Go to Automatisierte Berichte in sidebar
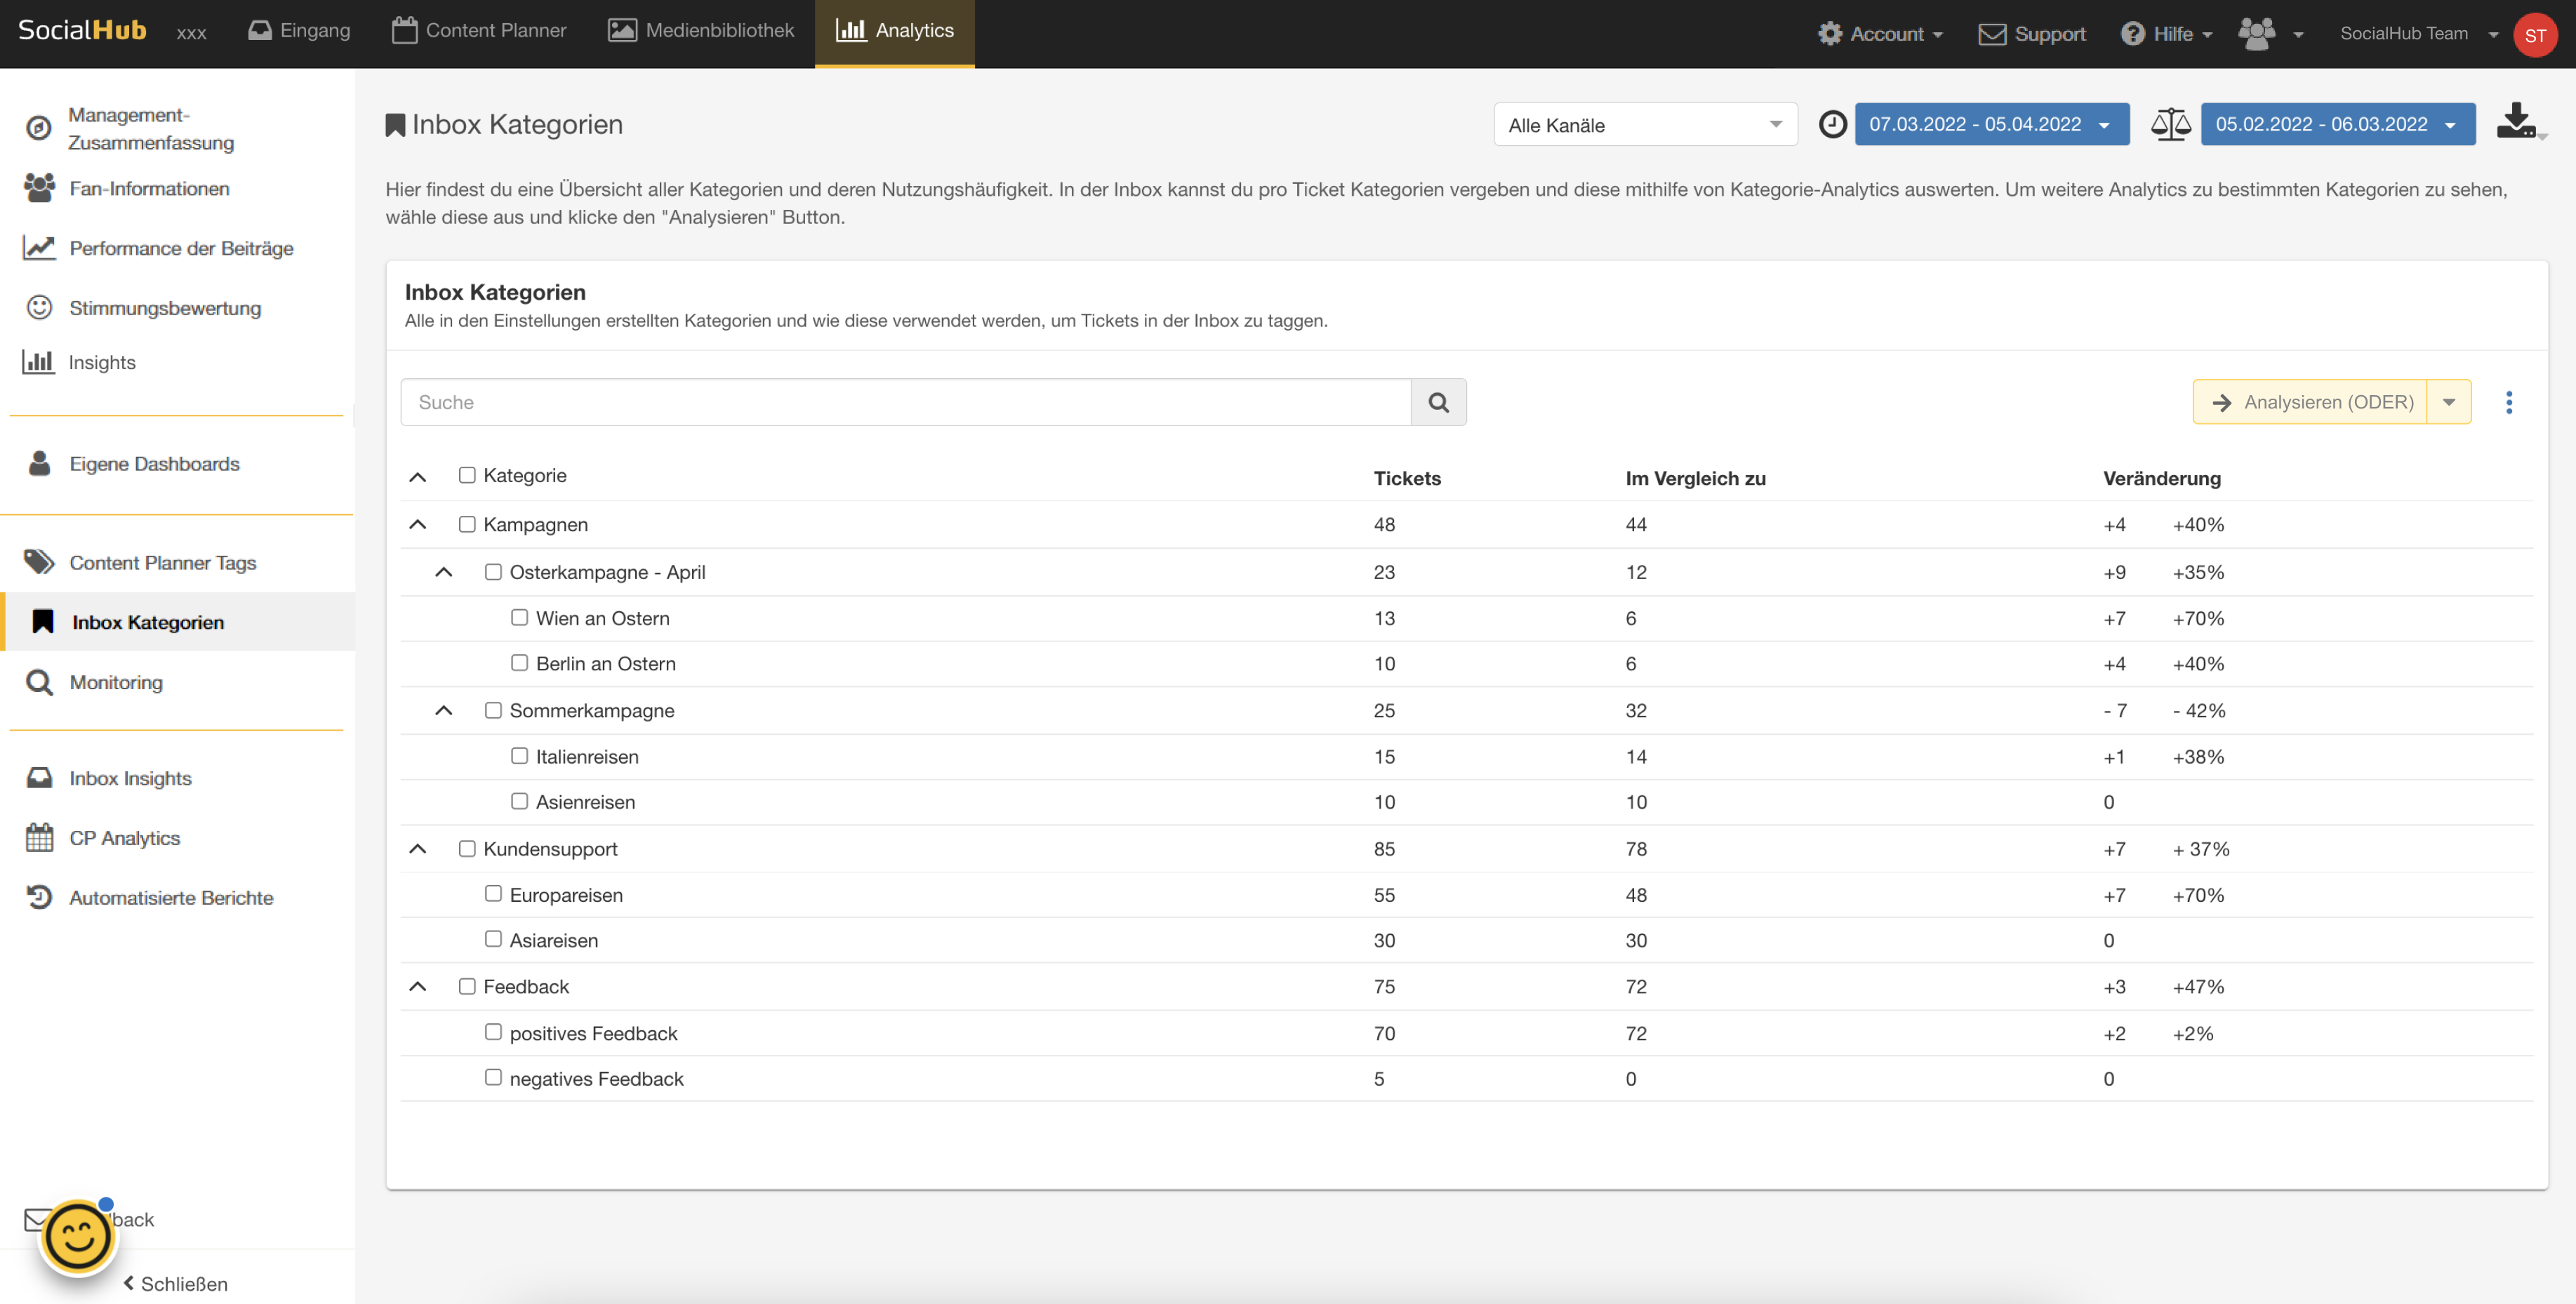The height and width of the screenshot is (1304, 2576). [171, 897]
